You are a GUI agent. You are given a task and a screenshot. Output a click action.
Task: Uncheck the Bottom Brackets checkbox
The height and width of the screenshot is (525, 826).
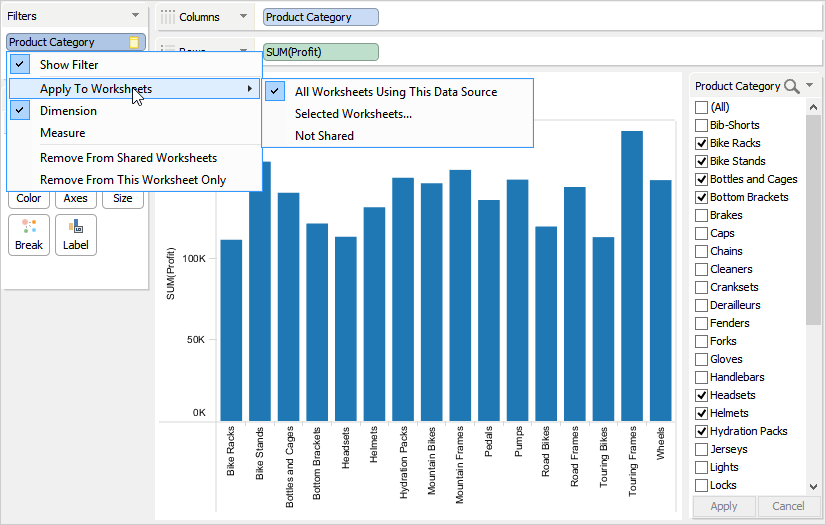point(701,197)
